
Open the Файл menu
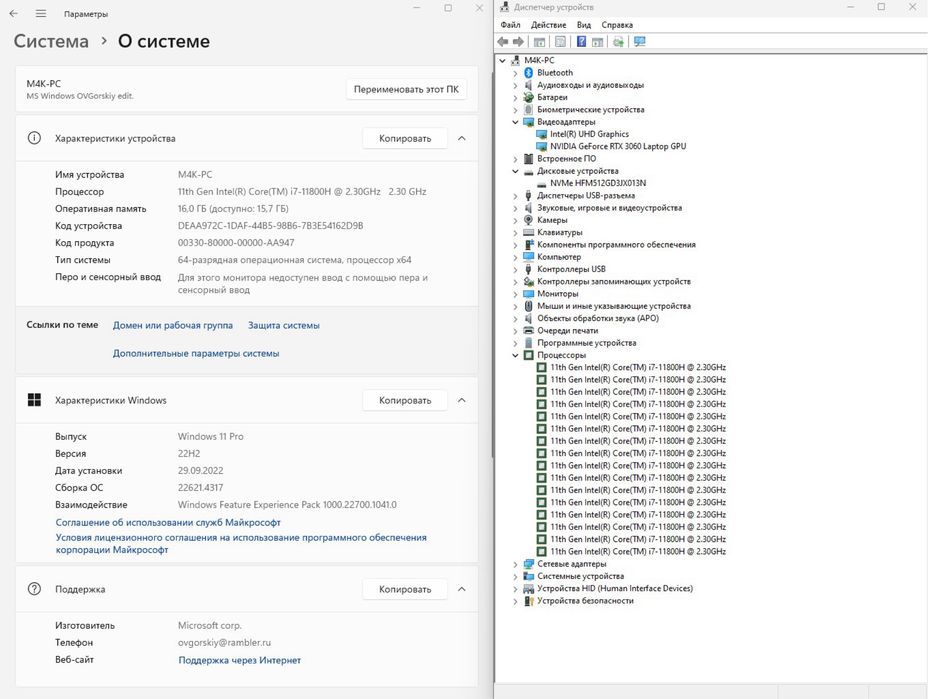pos(510,25)
